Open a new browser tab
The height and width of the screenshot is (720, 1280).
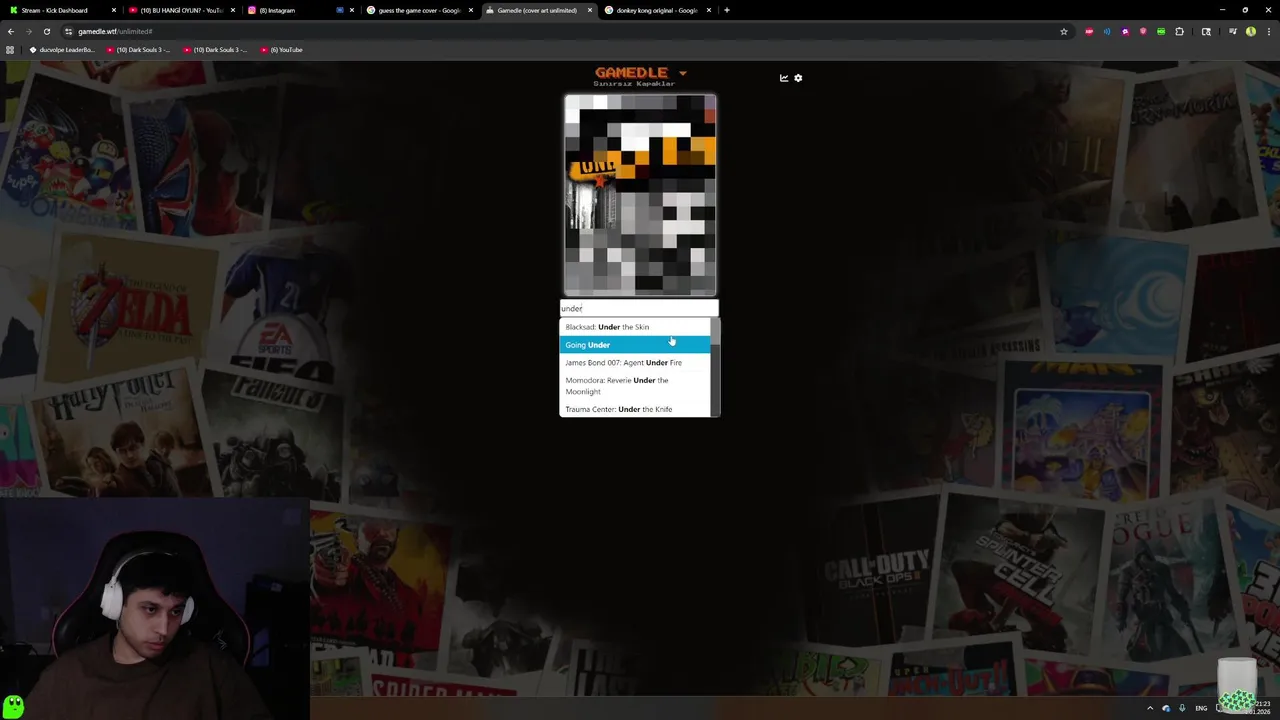[727, 10]
